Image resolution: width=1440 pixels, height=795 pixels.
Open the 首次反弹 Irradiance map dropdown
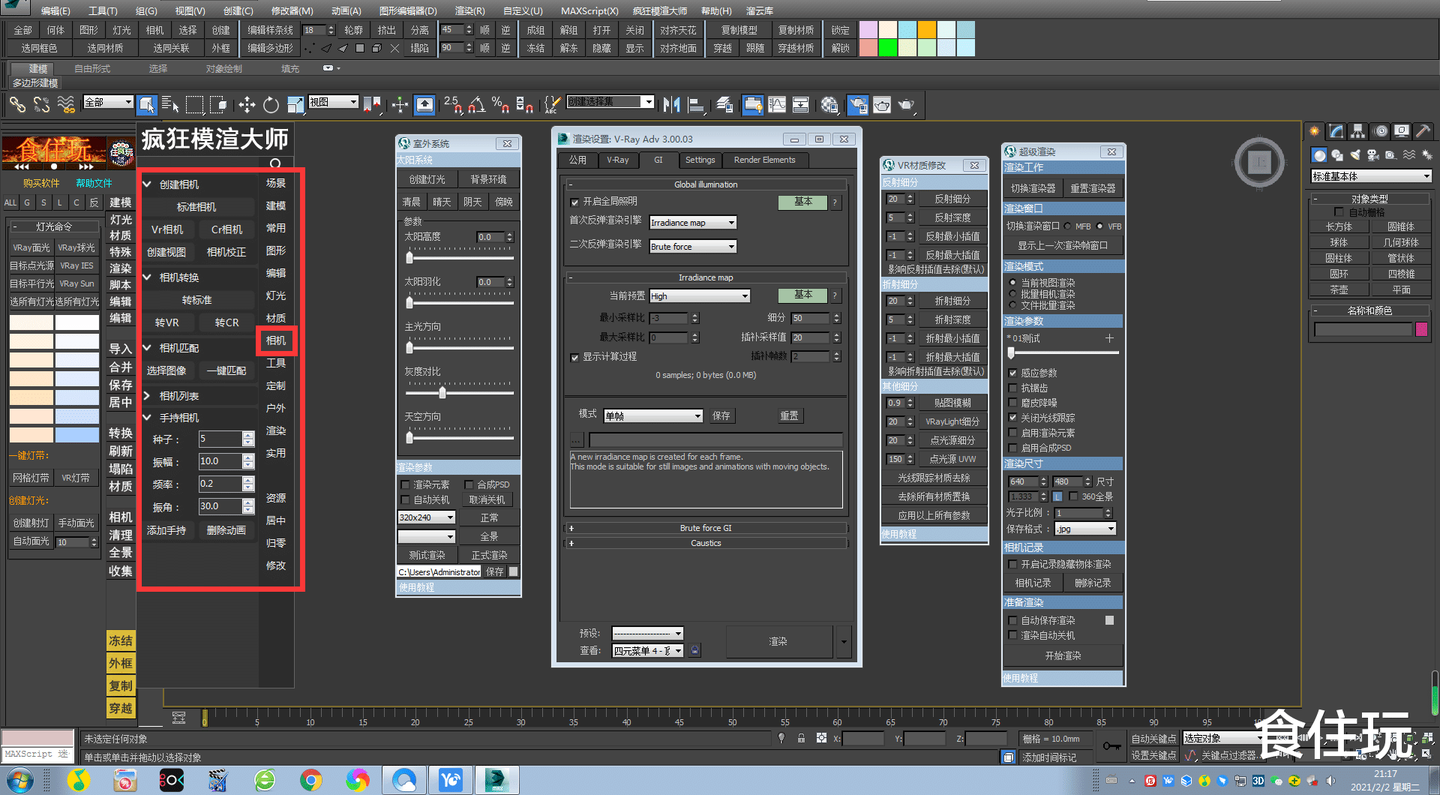(693, 223)
